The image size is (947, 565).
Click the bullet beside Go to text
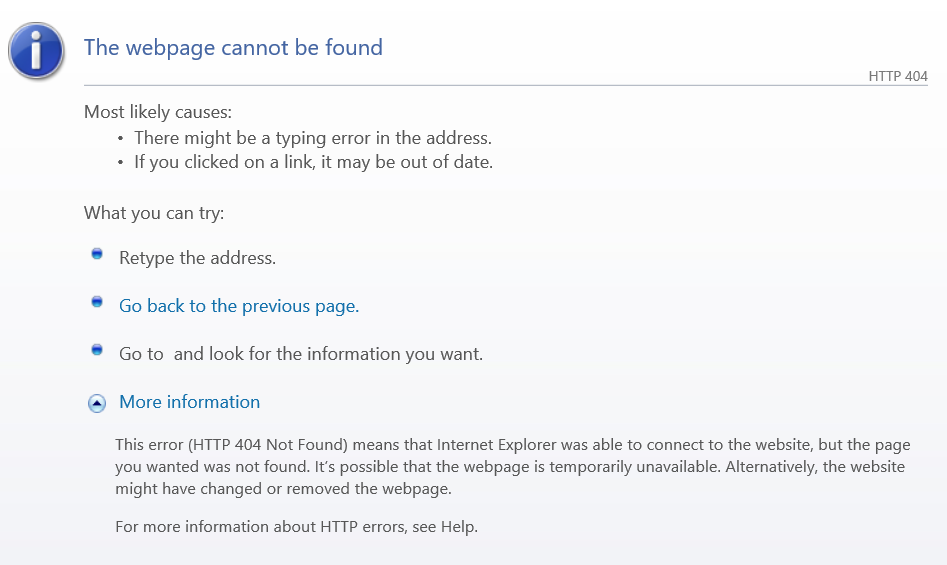click(97, 350)
